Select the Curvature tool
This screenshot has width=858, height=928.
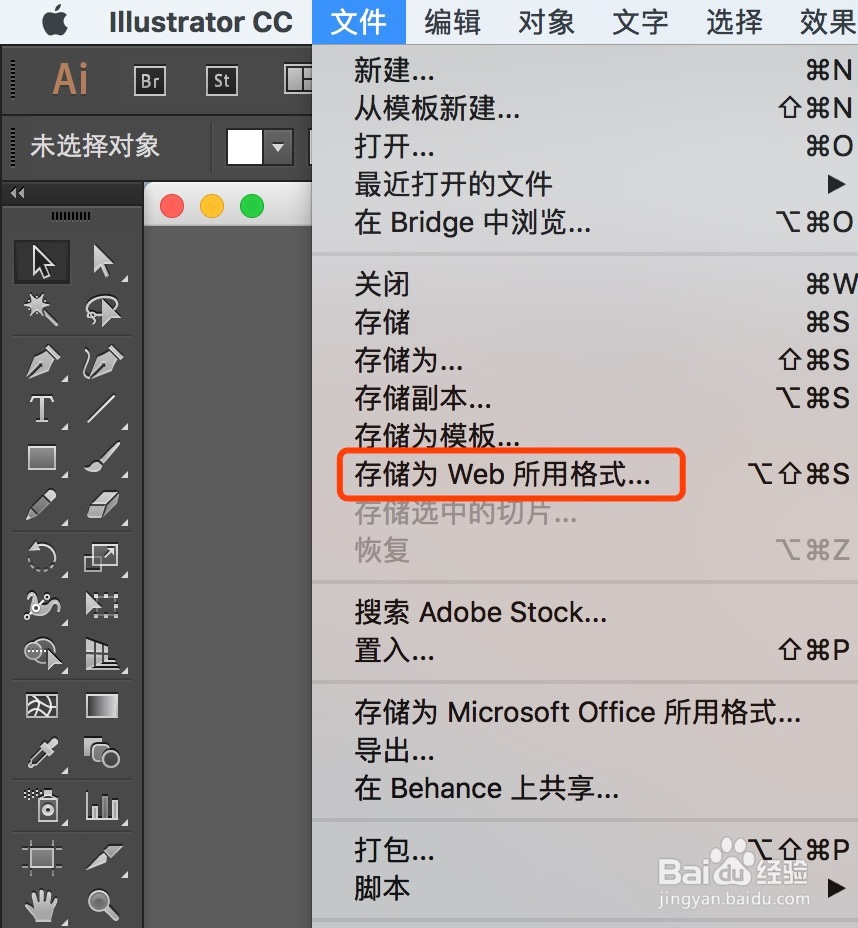102,362
